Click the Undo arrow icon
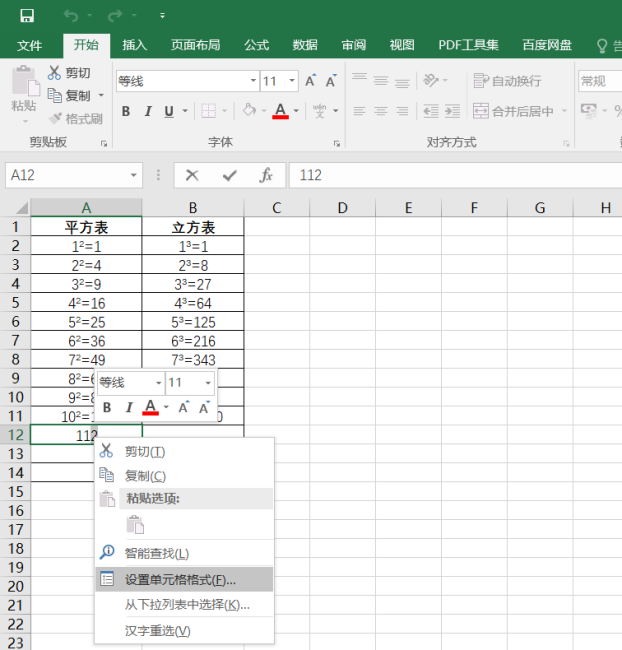Viewport: 622px width, 650px height. pos(71,16)
